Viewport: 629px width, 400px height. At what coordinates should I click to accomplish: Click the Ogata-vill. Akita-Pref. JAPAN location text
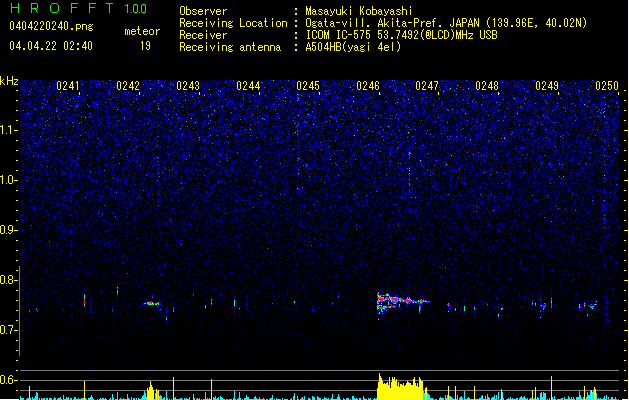446,23
